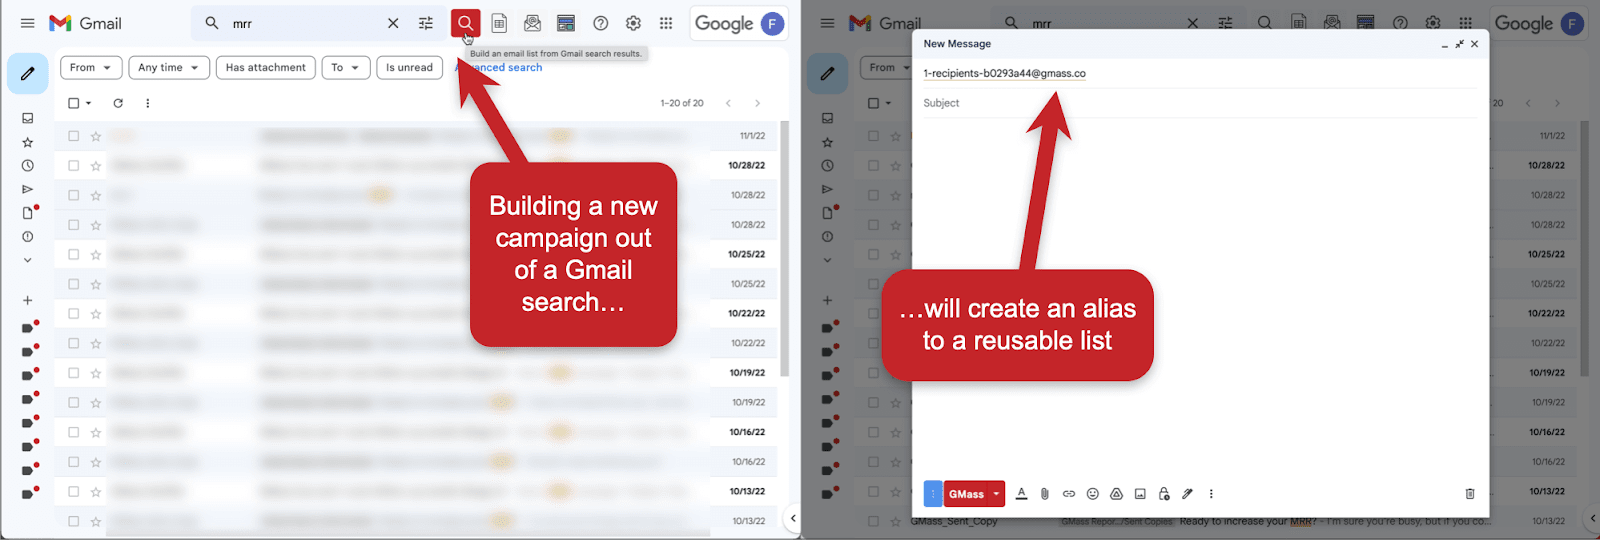Viewport: 1600px width, 540px height.
Task: Check the bold 10/28/22 row in left window
Action: 74,165
